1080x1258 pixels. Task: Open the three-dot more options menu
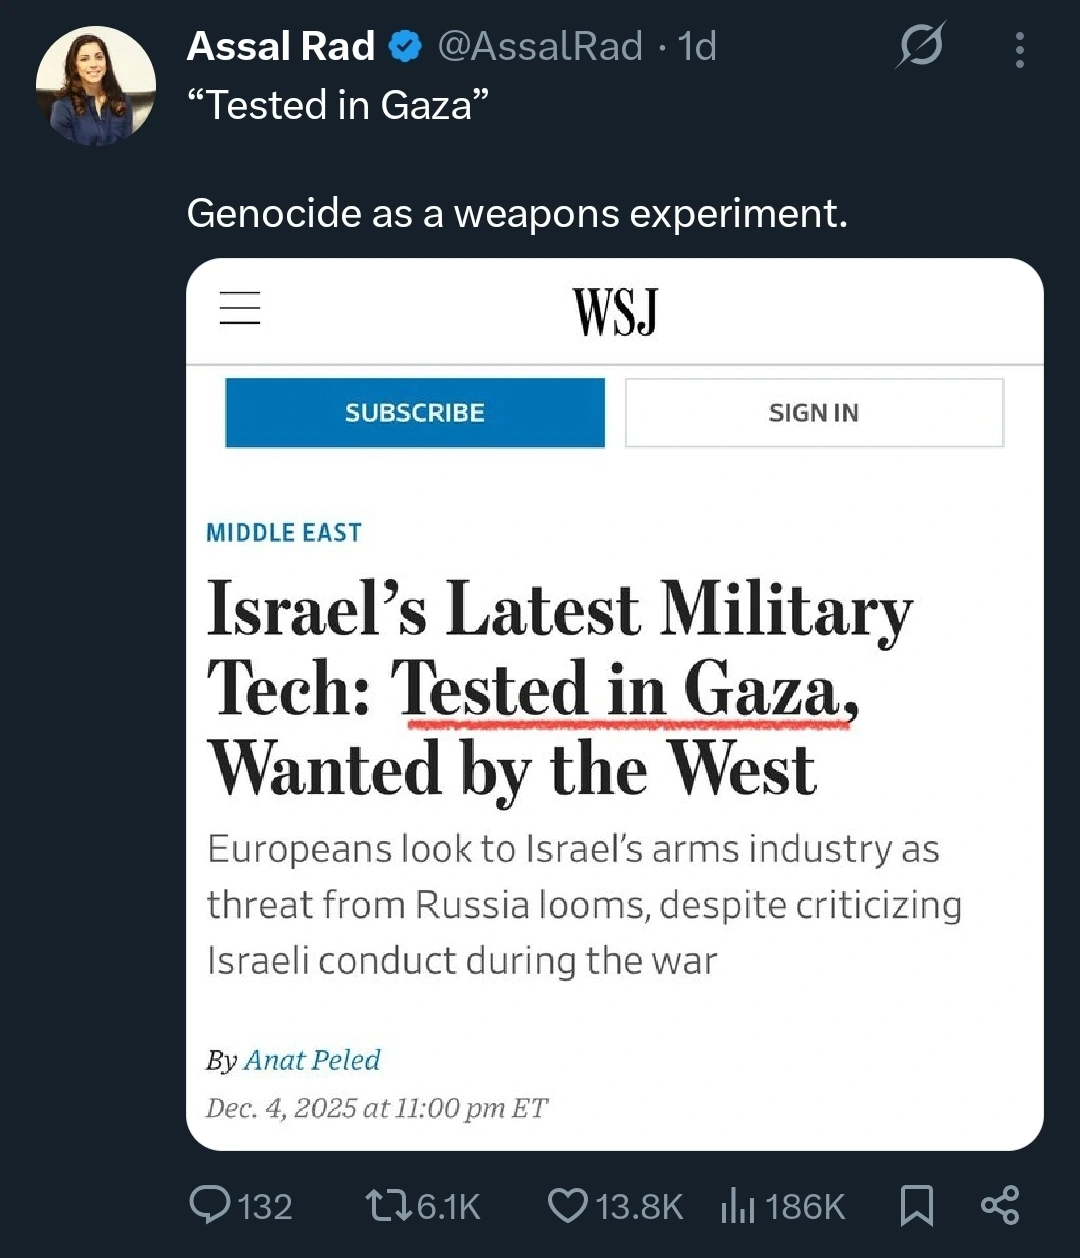[1019, 50]
